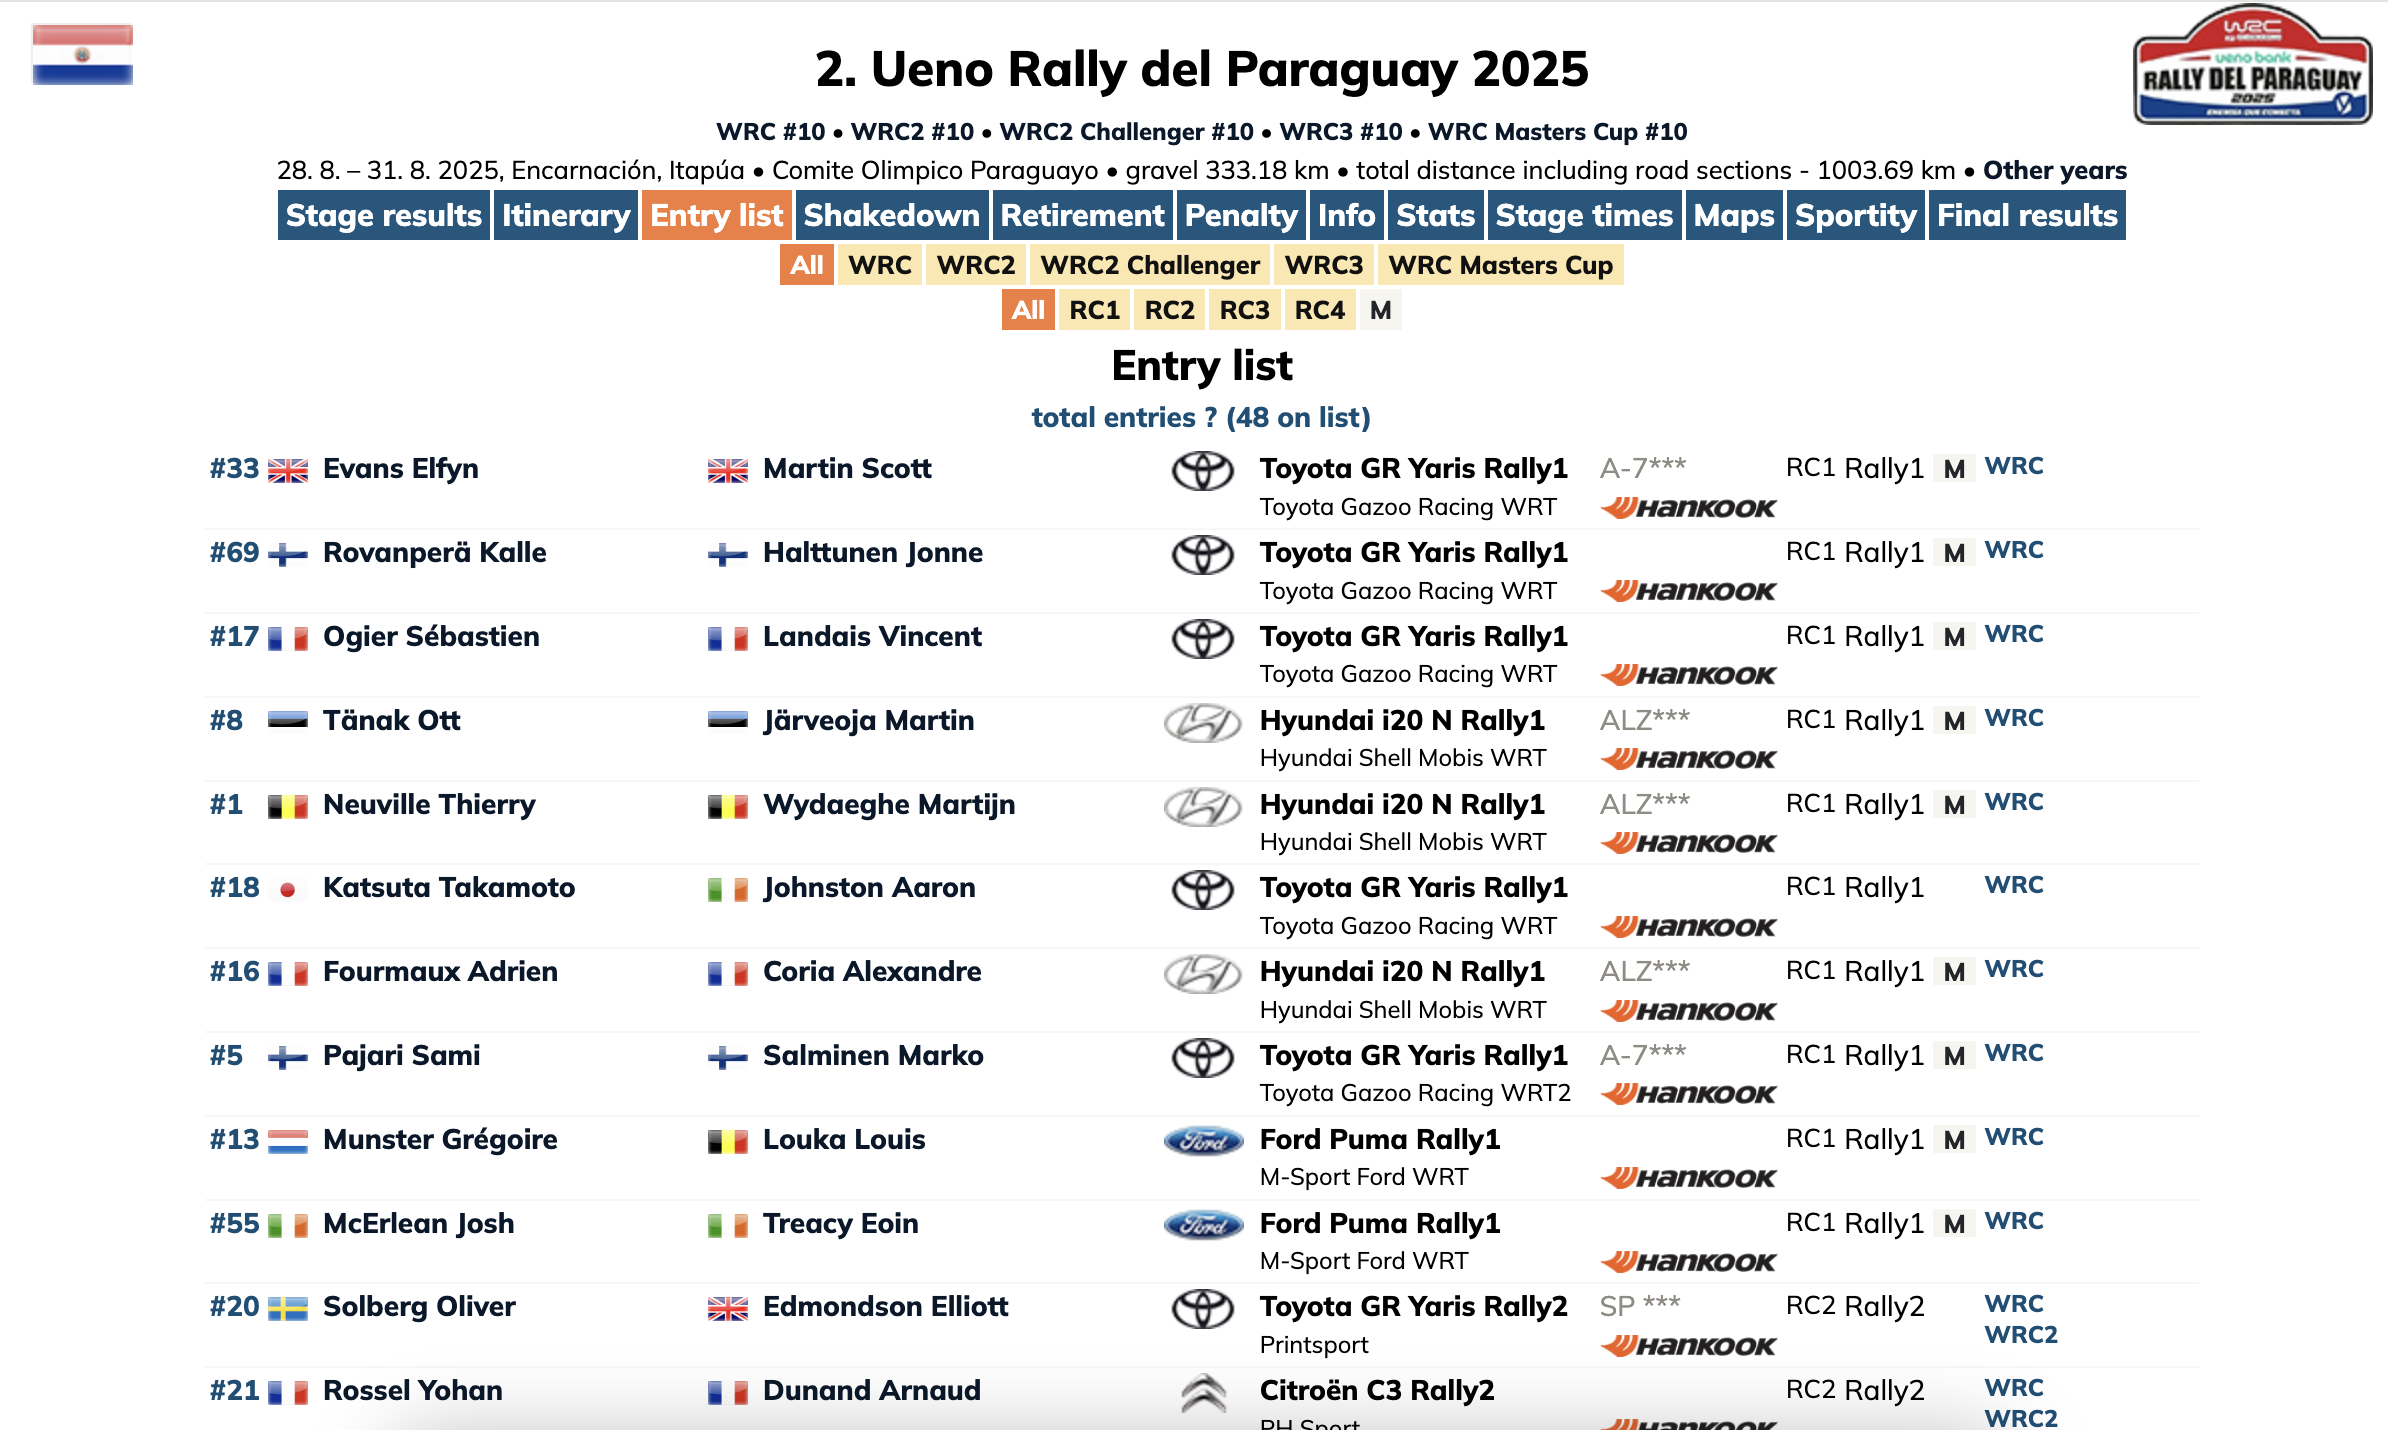Click the Paraguay flag icon

point(82,55)
